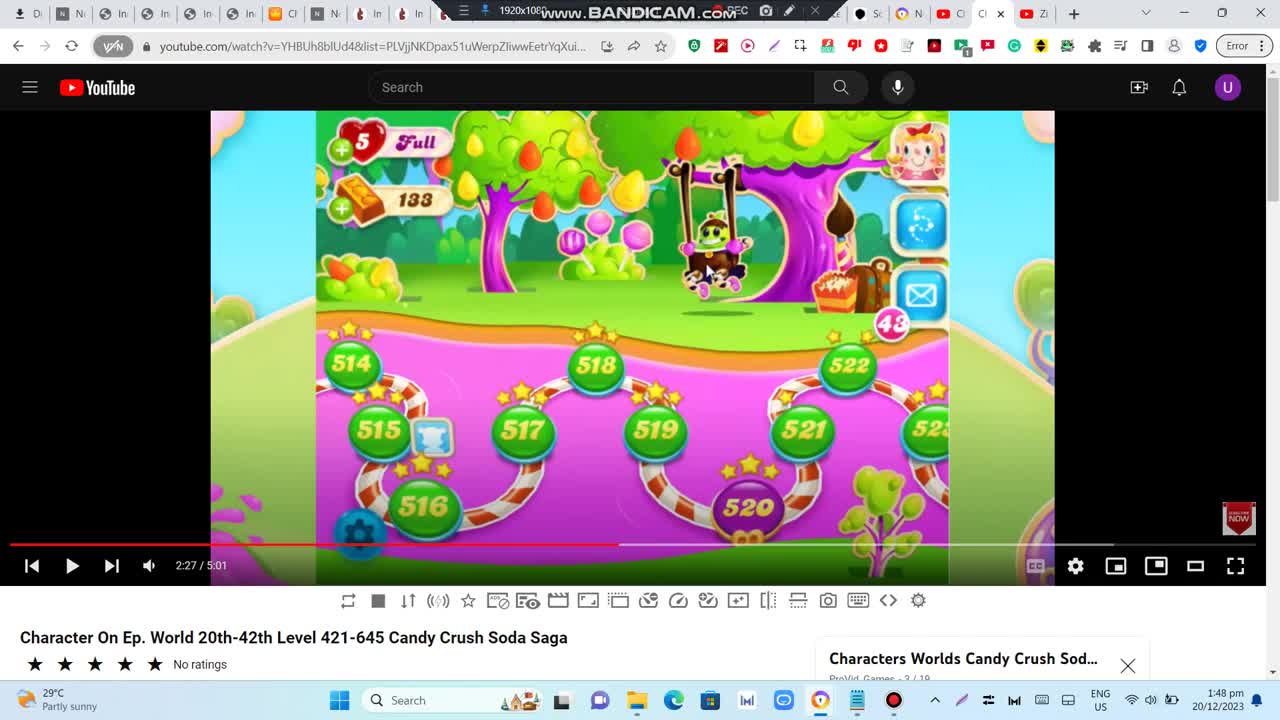Toggle the loop video icon below player
Viewport: 1280px width, 720px height.
click(348, 600)
